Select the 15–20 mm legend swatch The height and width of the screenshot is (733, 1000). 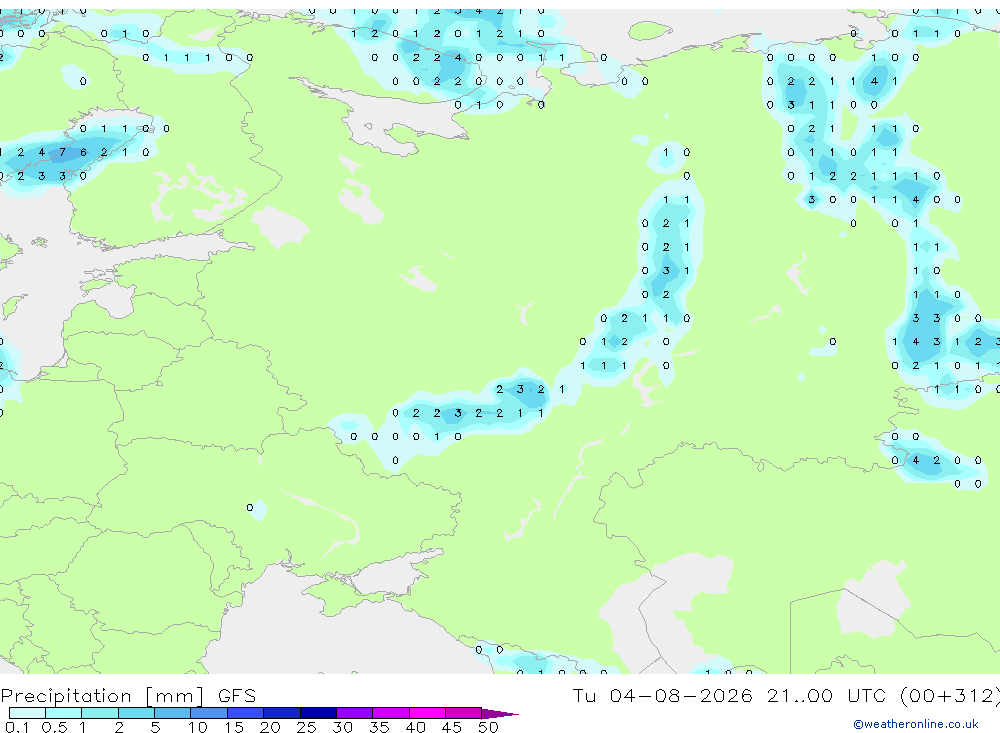[x=245, y=713]
